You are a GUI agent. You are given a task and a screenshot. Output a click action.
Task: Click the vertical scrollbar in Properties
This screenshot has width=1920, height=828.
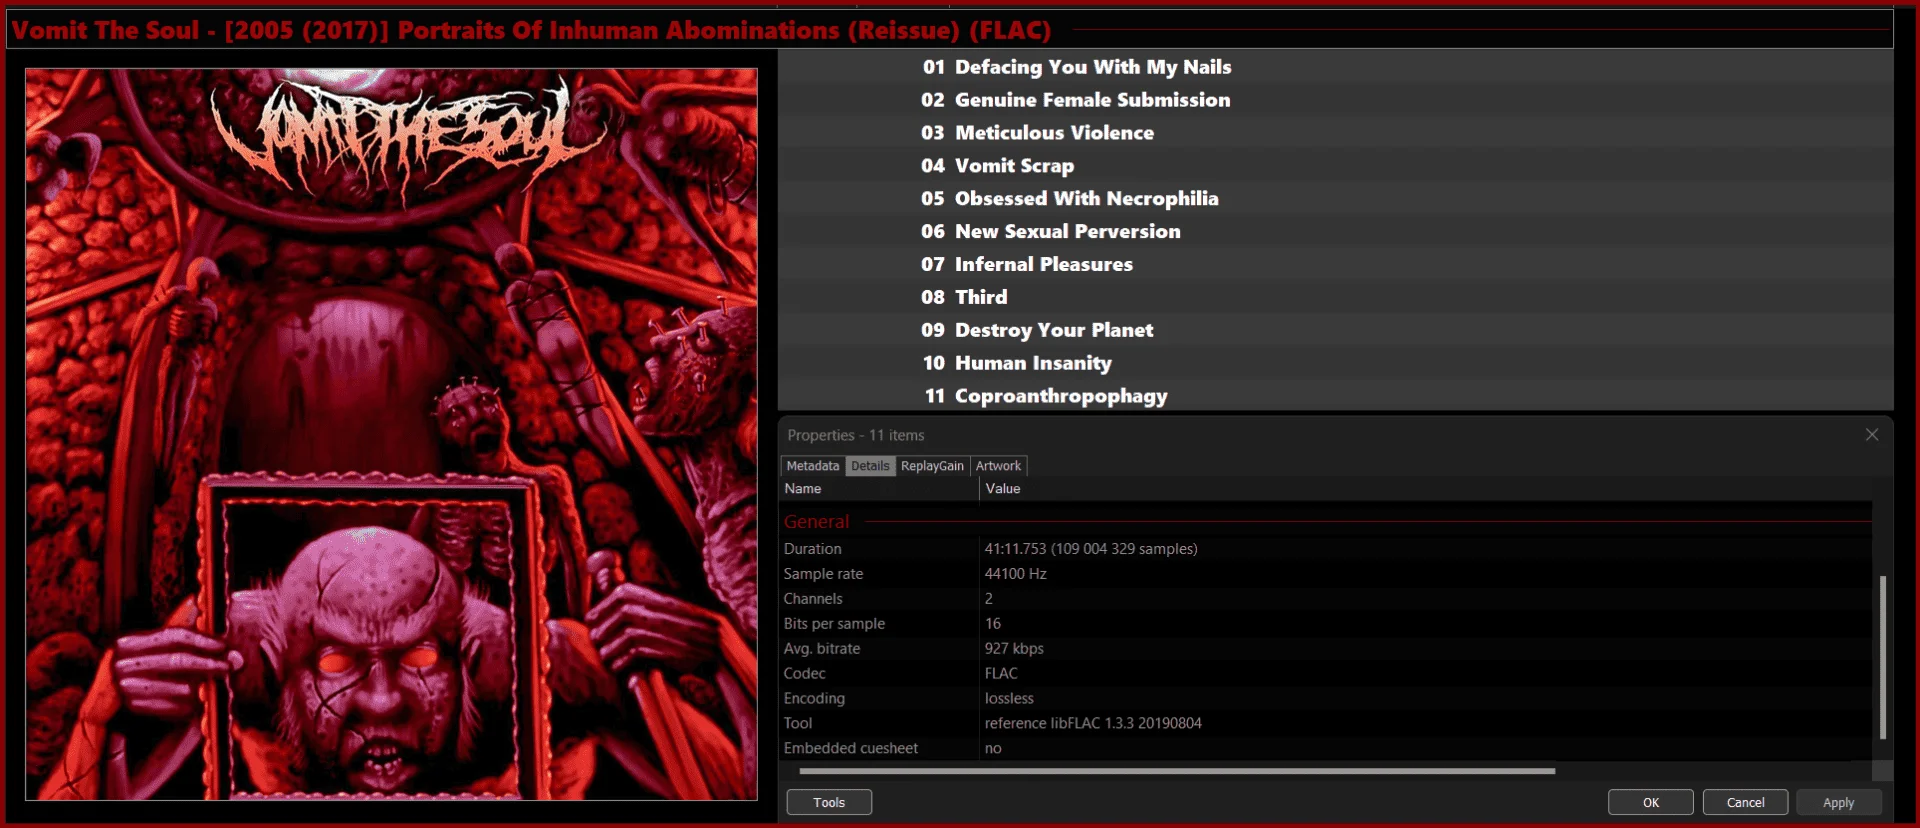[1883, 656]
